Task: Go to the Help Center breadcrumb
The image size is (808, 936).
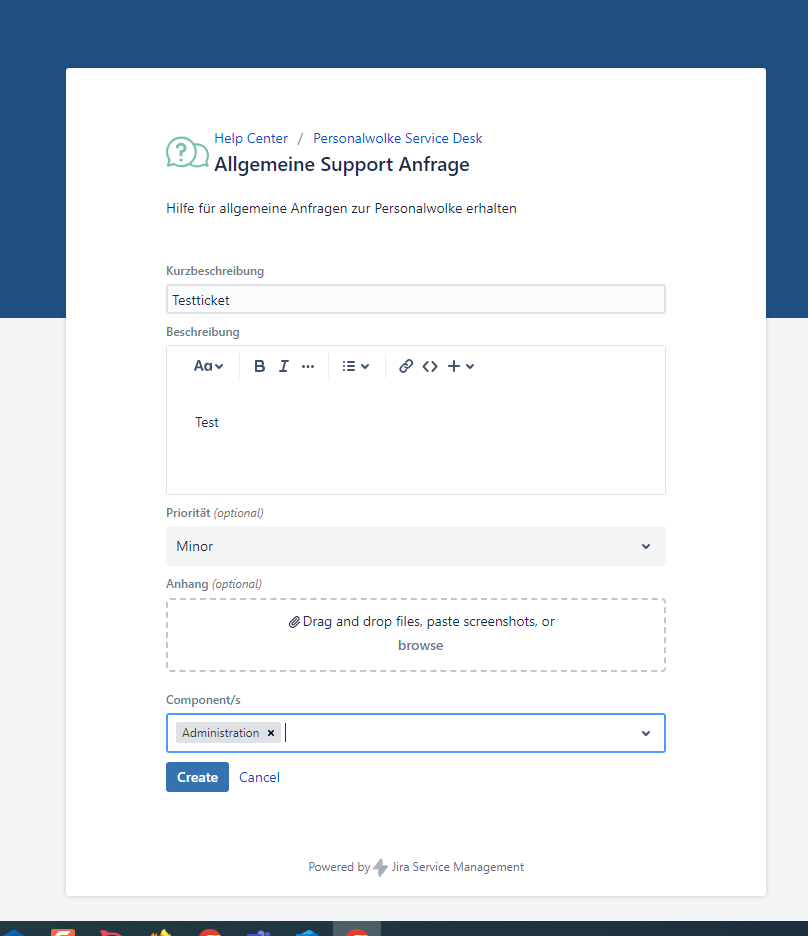Action: coord(251,139)
